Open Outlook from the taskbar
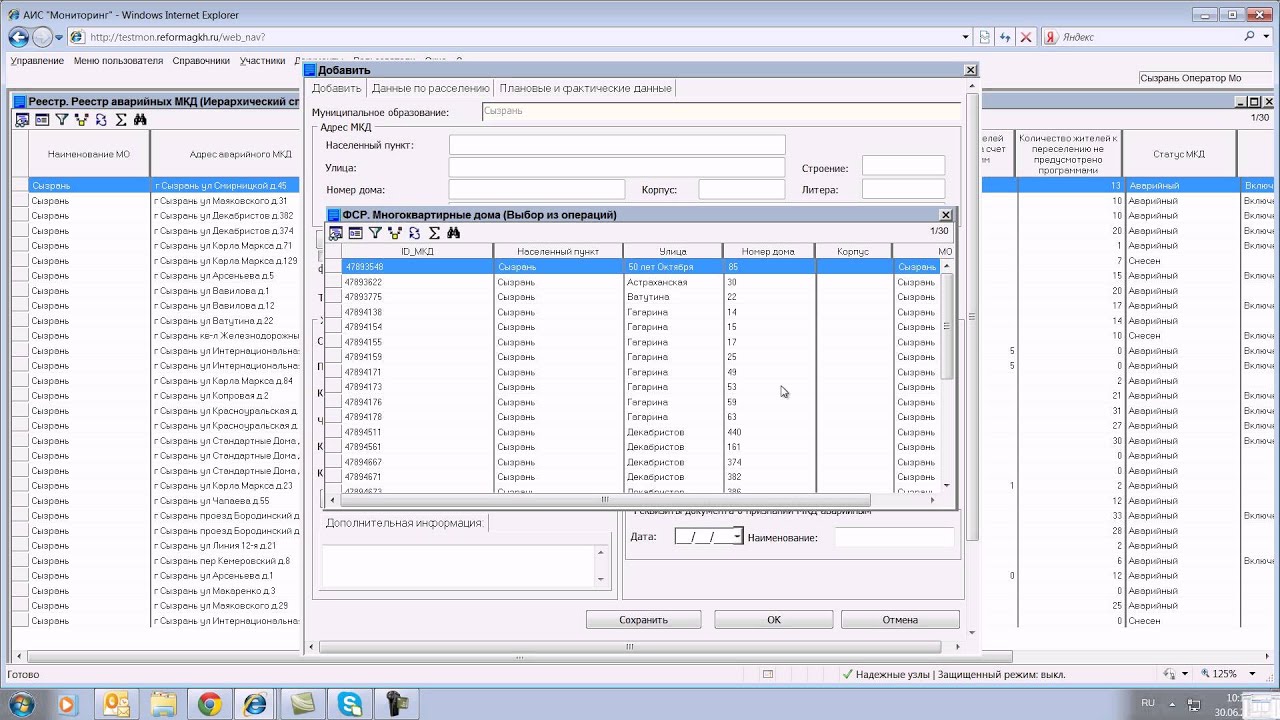Image resolution: width=1280 pixels, height=720 pixels. click(116, 704)
